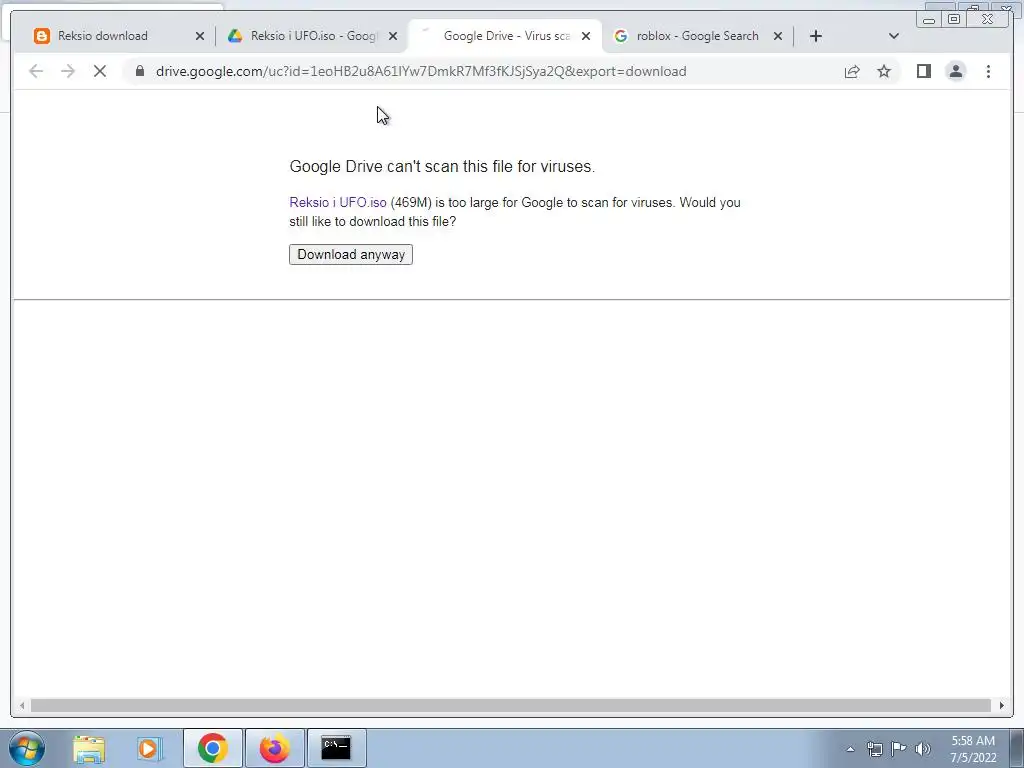Close the roblox Google Search tab

778,37
